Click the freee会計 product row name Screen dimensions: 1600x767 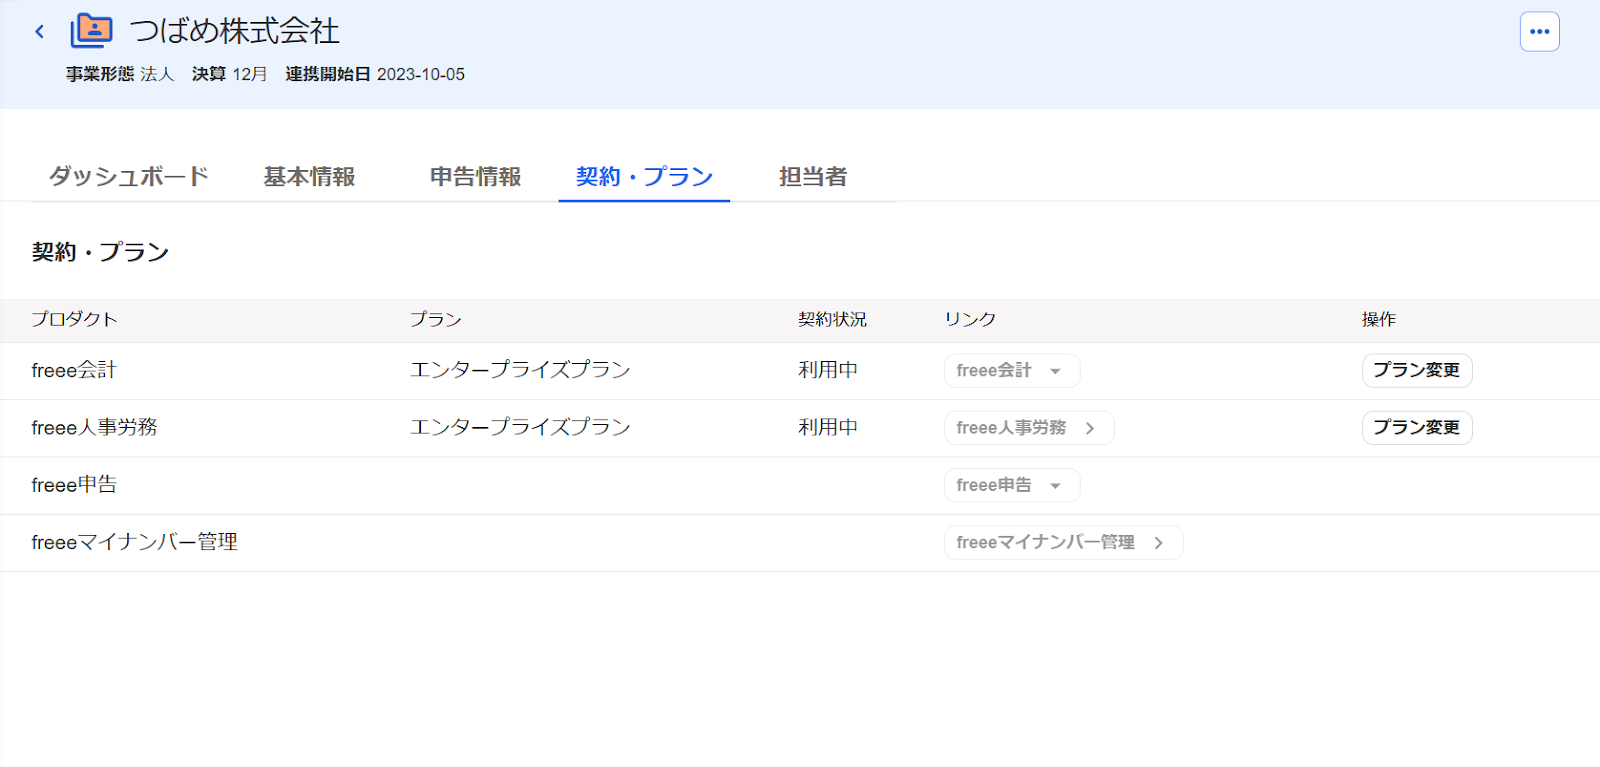coord(74,370)
